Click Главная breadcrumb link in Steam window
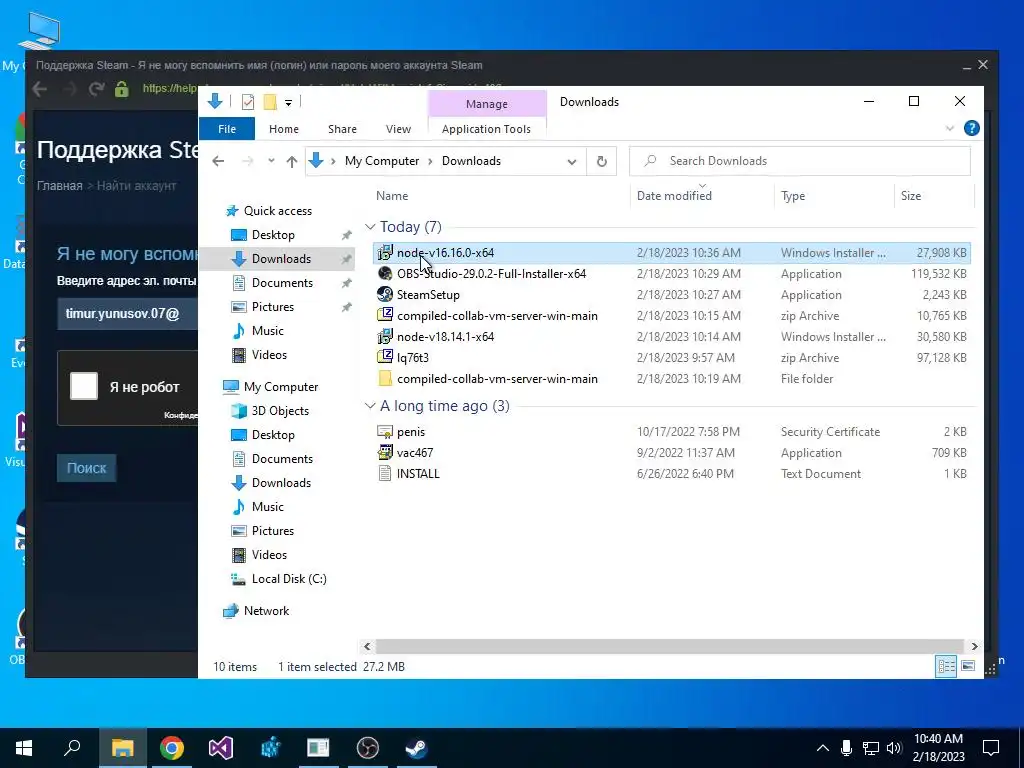This screenshot has height=768, width=1024. [x=59, y=186]
